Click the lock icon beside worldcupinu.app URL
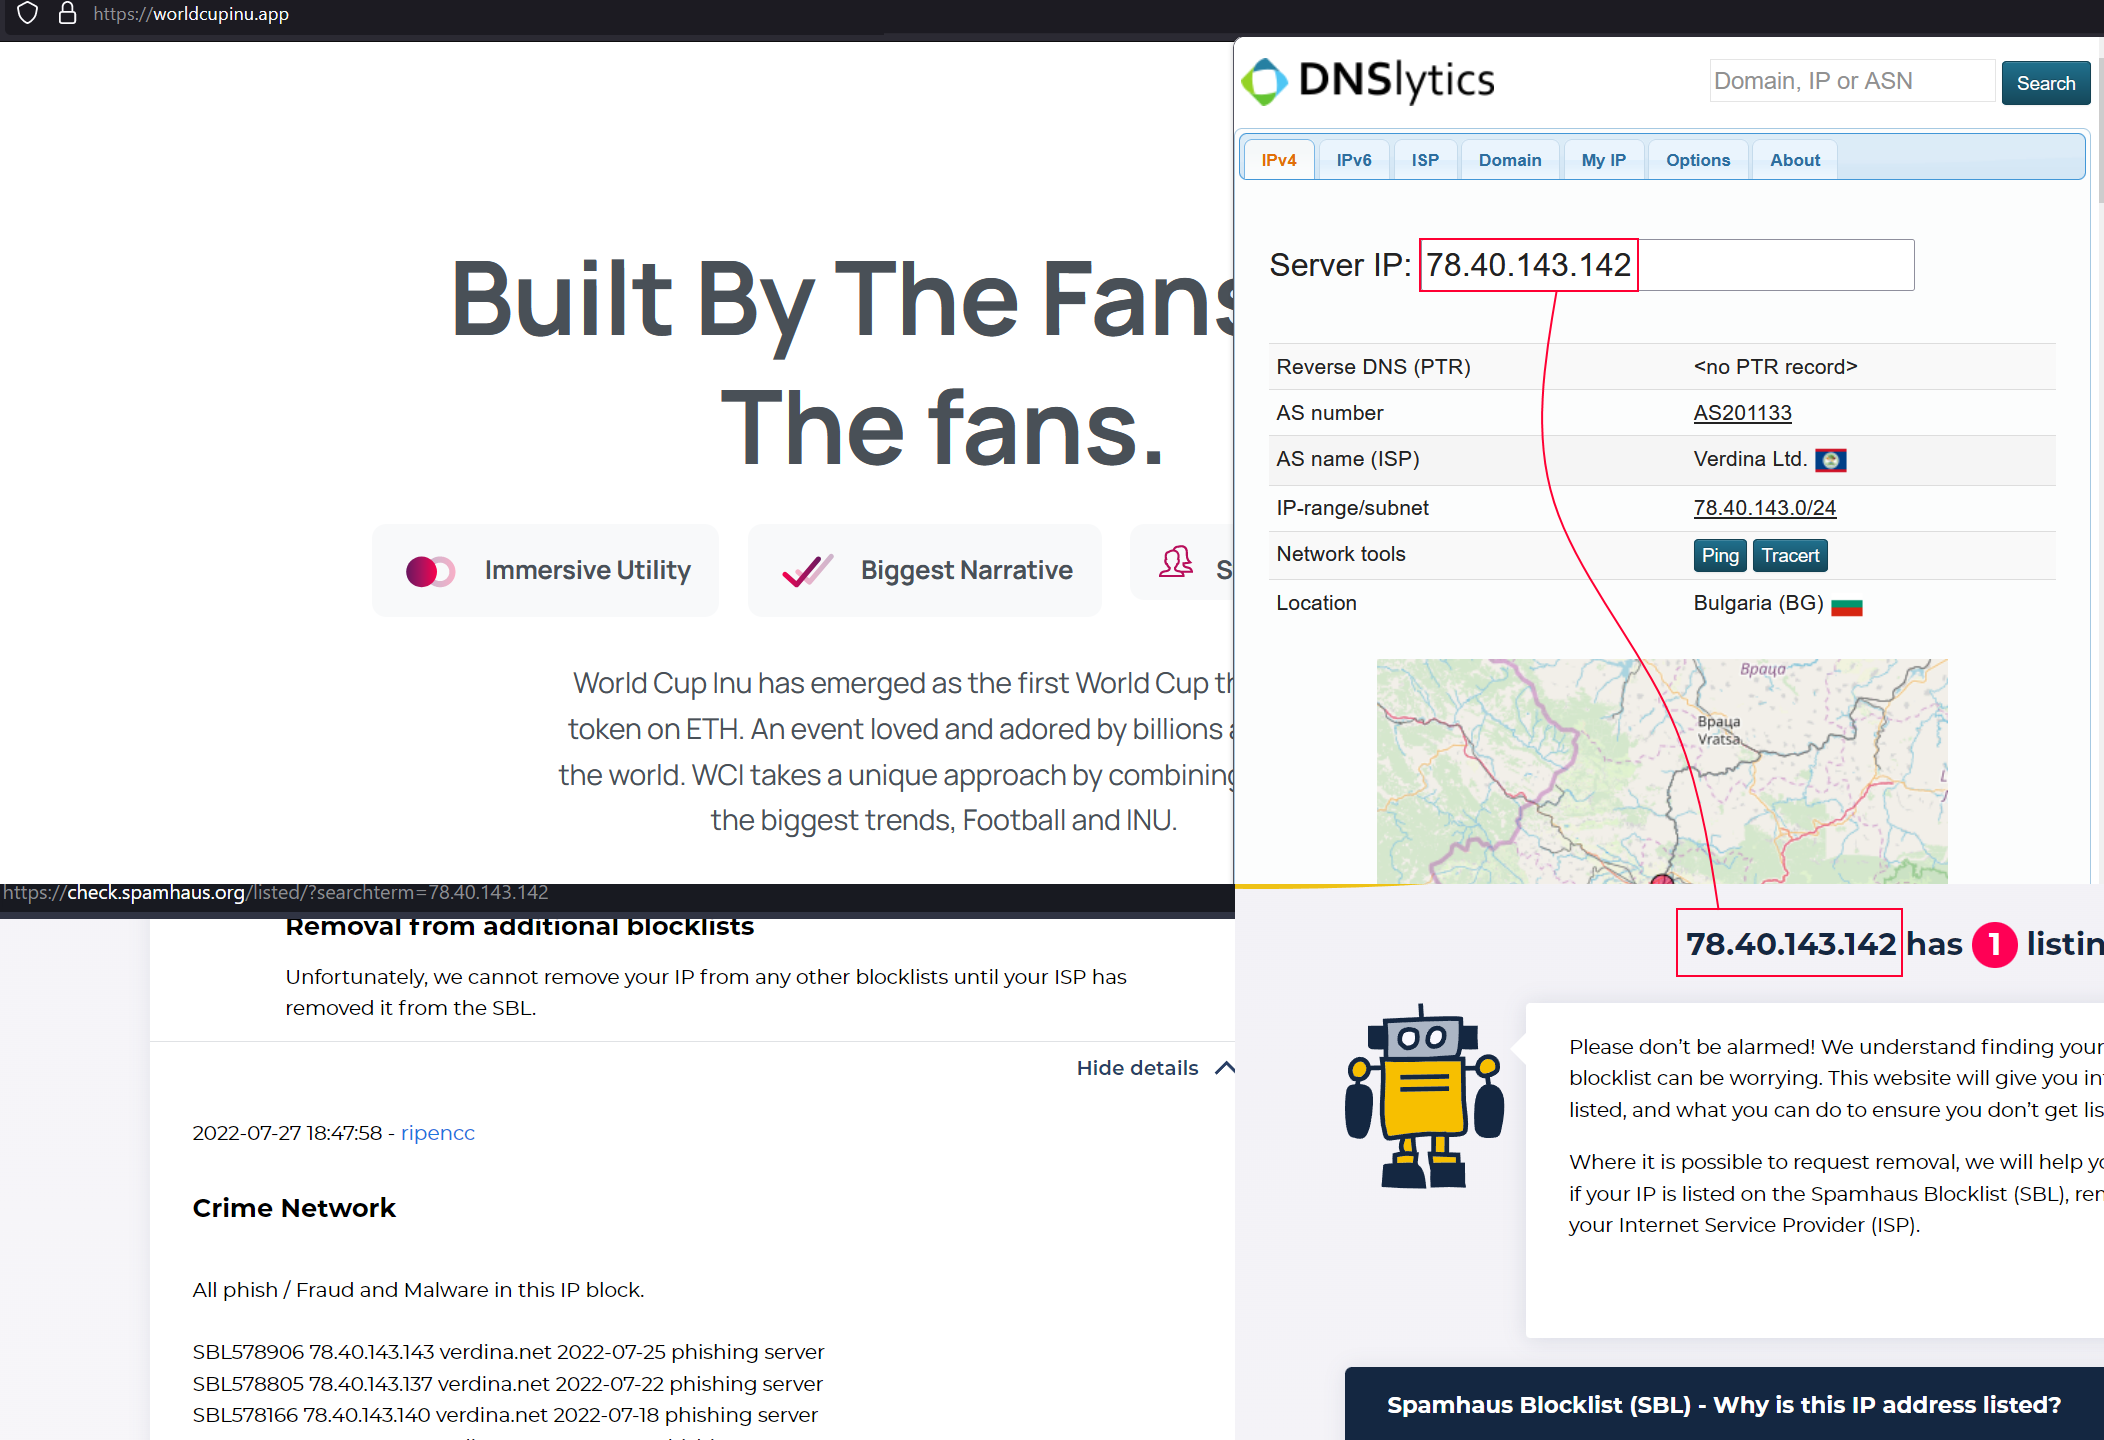 point(68,14)
